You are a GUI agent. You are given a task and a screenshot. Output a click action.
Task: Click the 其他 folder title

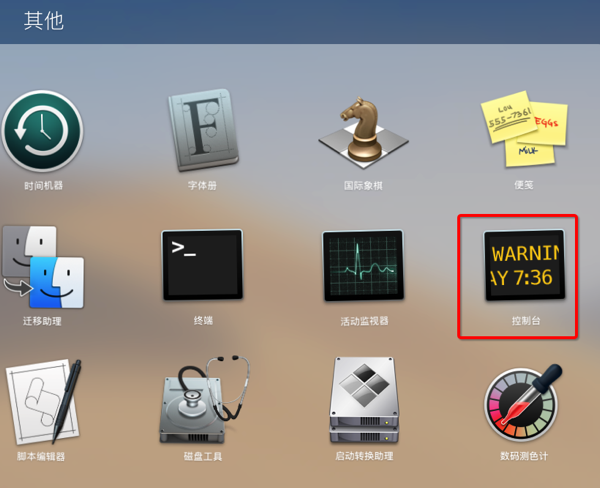(x=44, y=21)
